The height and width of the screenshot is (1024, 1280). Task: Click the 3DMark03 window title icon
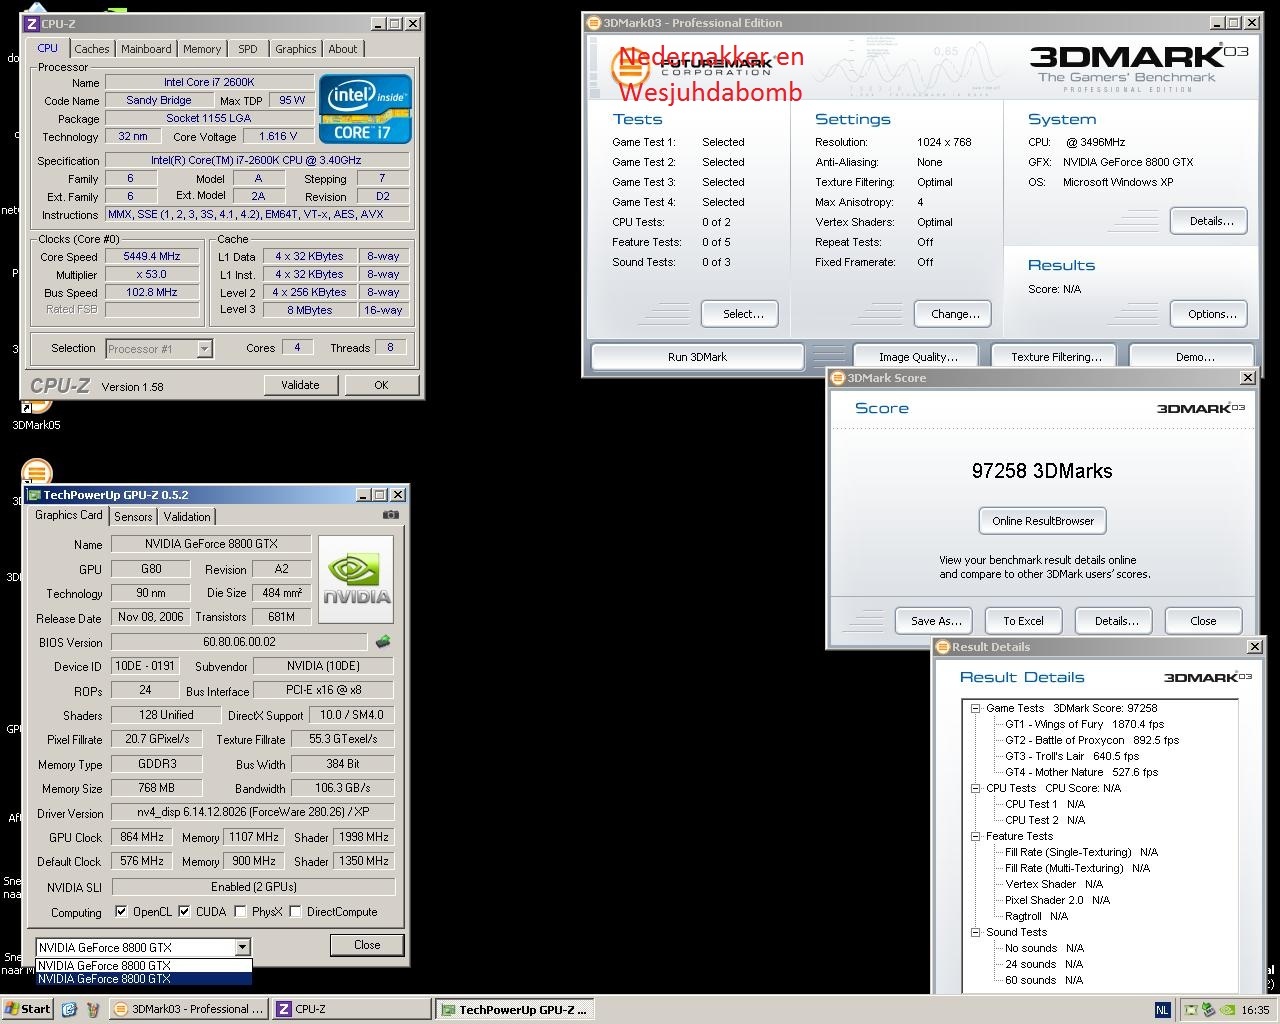tap(593, 23)
